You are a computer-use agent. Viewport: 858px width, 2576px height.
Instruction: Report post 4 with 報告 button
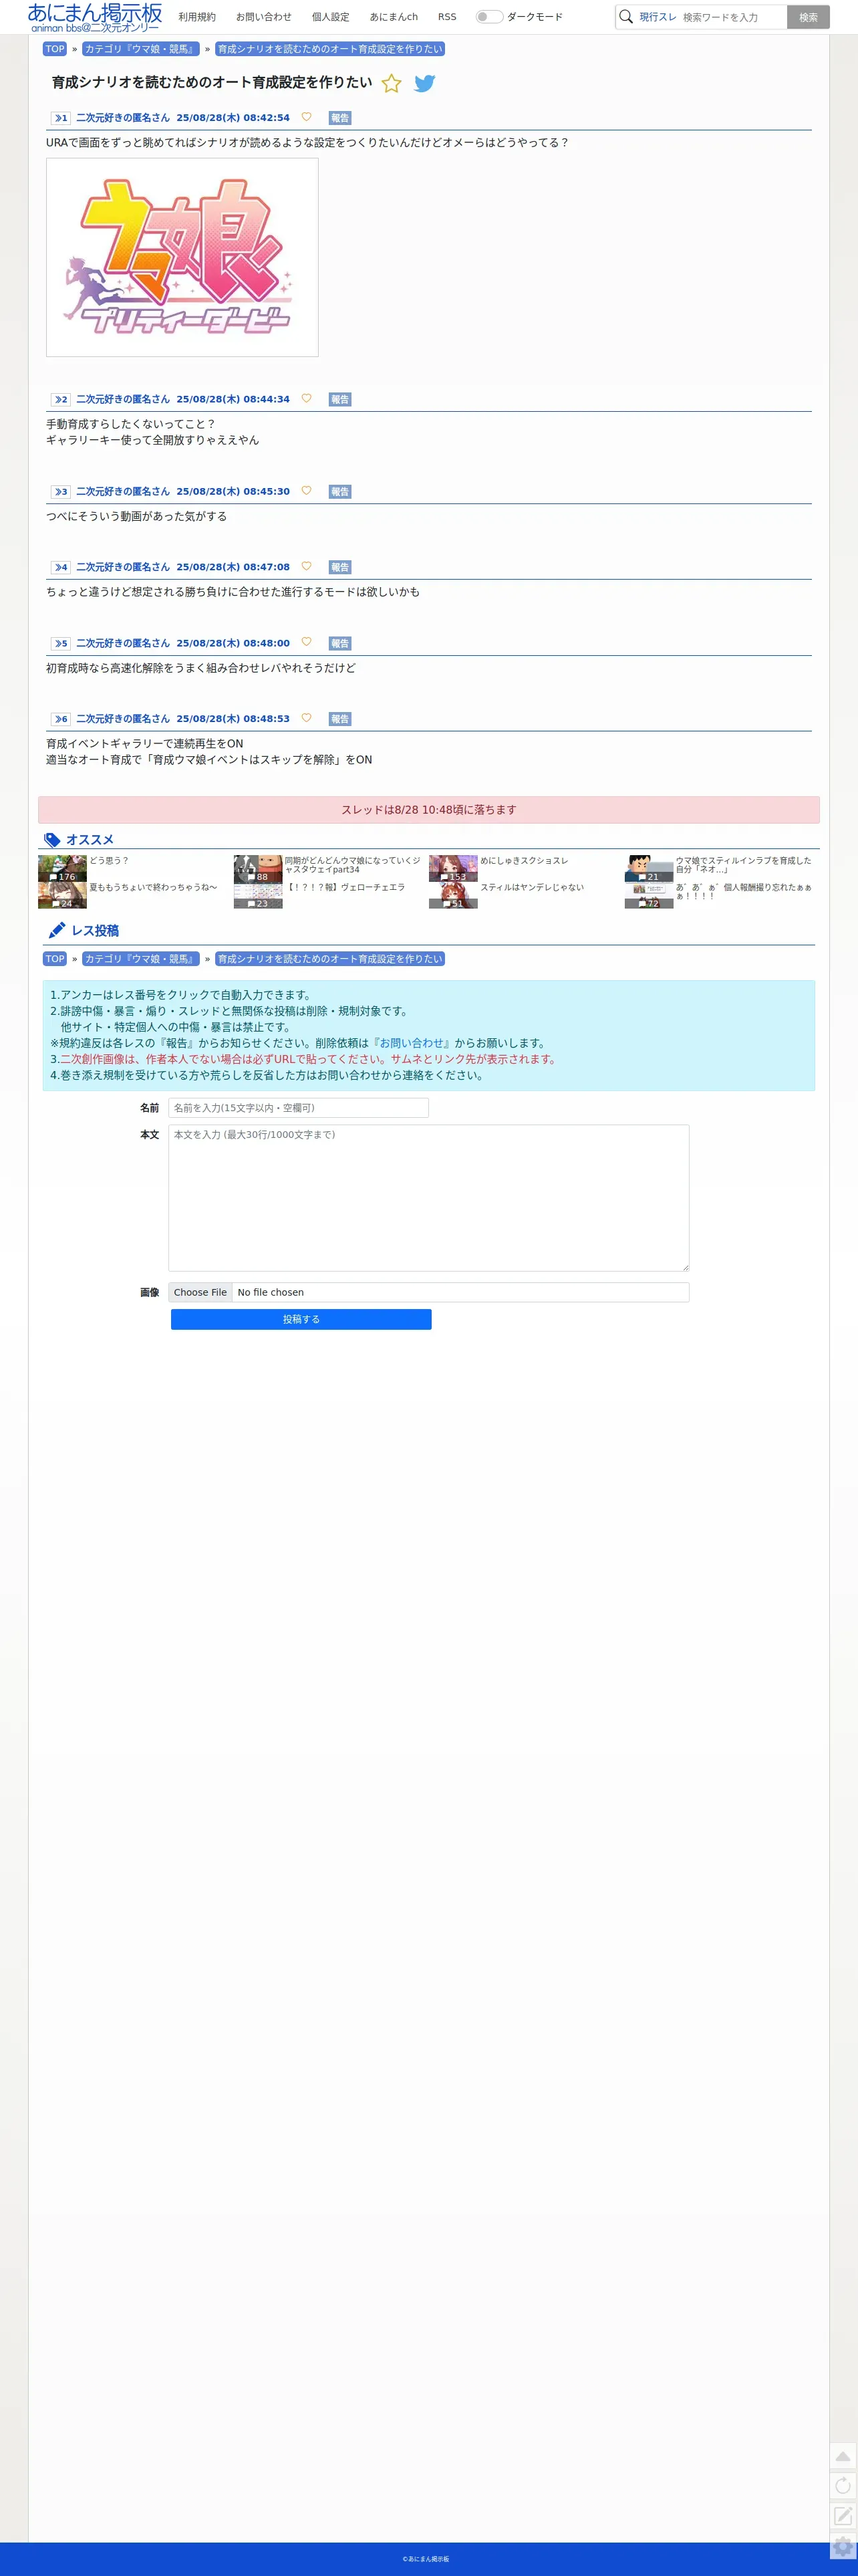(x=340, y=567)
